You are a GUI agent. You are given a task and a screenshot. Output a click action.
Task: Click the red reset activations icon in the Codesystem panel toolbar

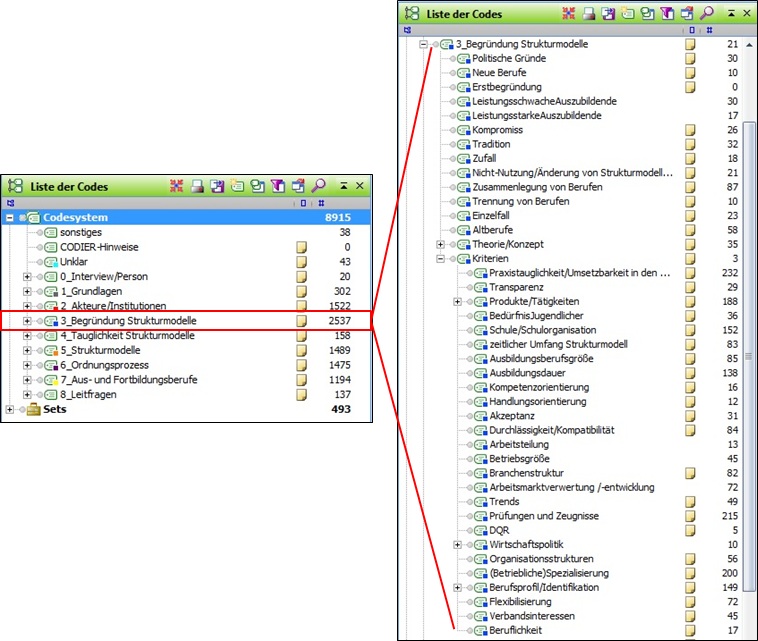pyautogui.click(x=177, y=186)
